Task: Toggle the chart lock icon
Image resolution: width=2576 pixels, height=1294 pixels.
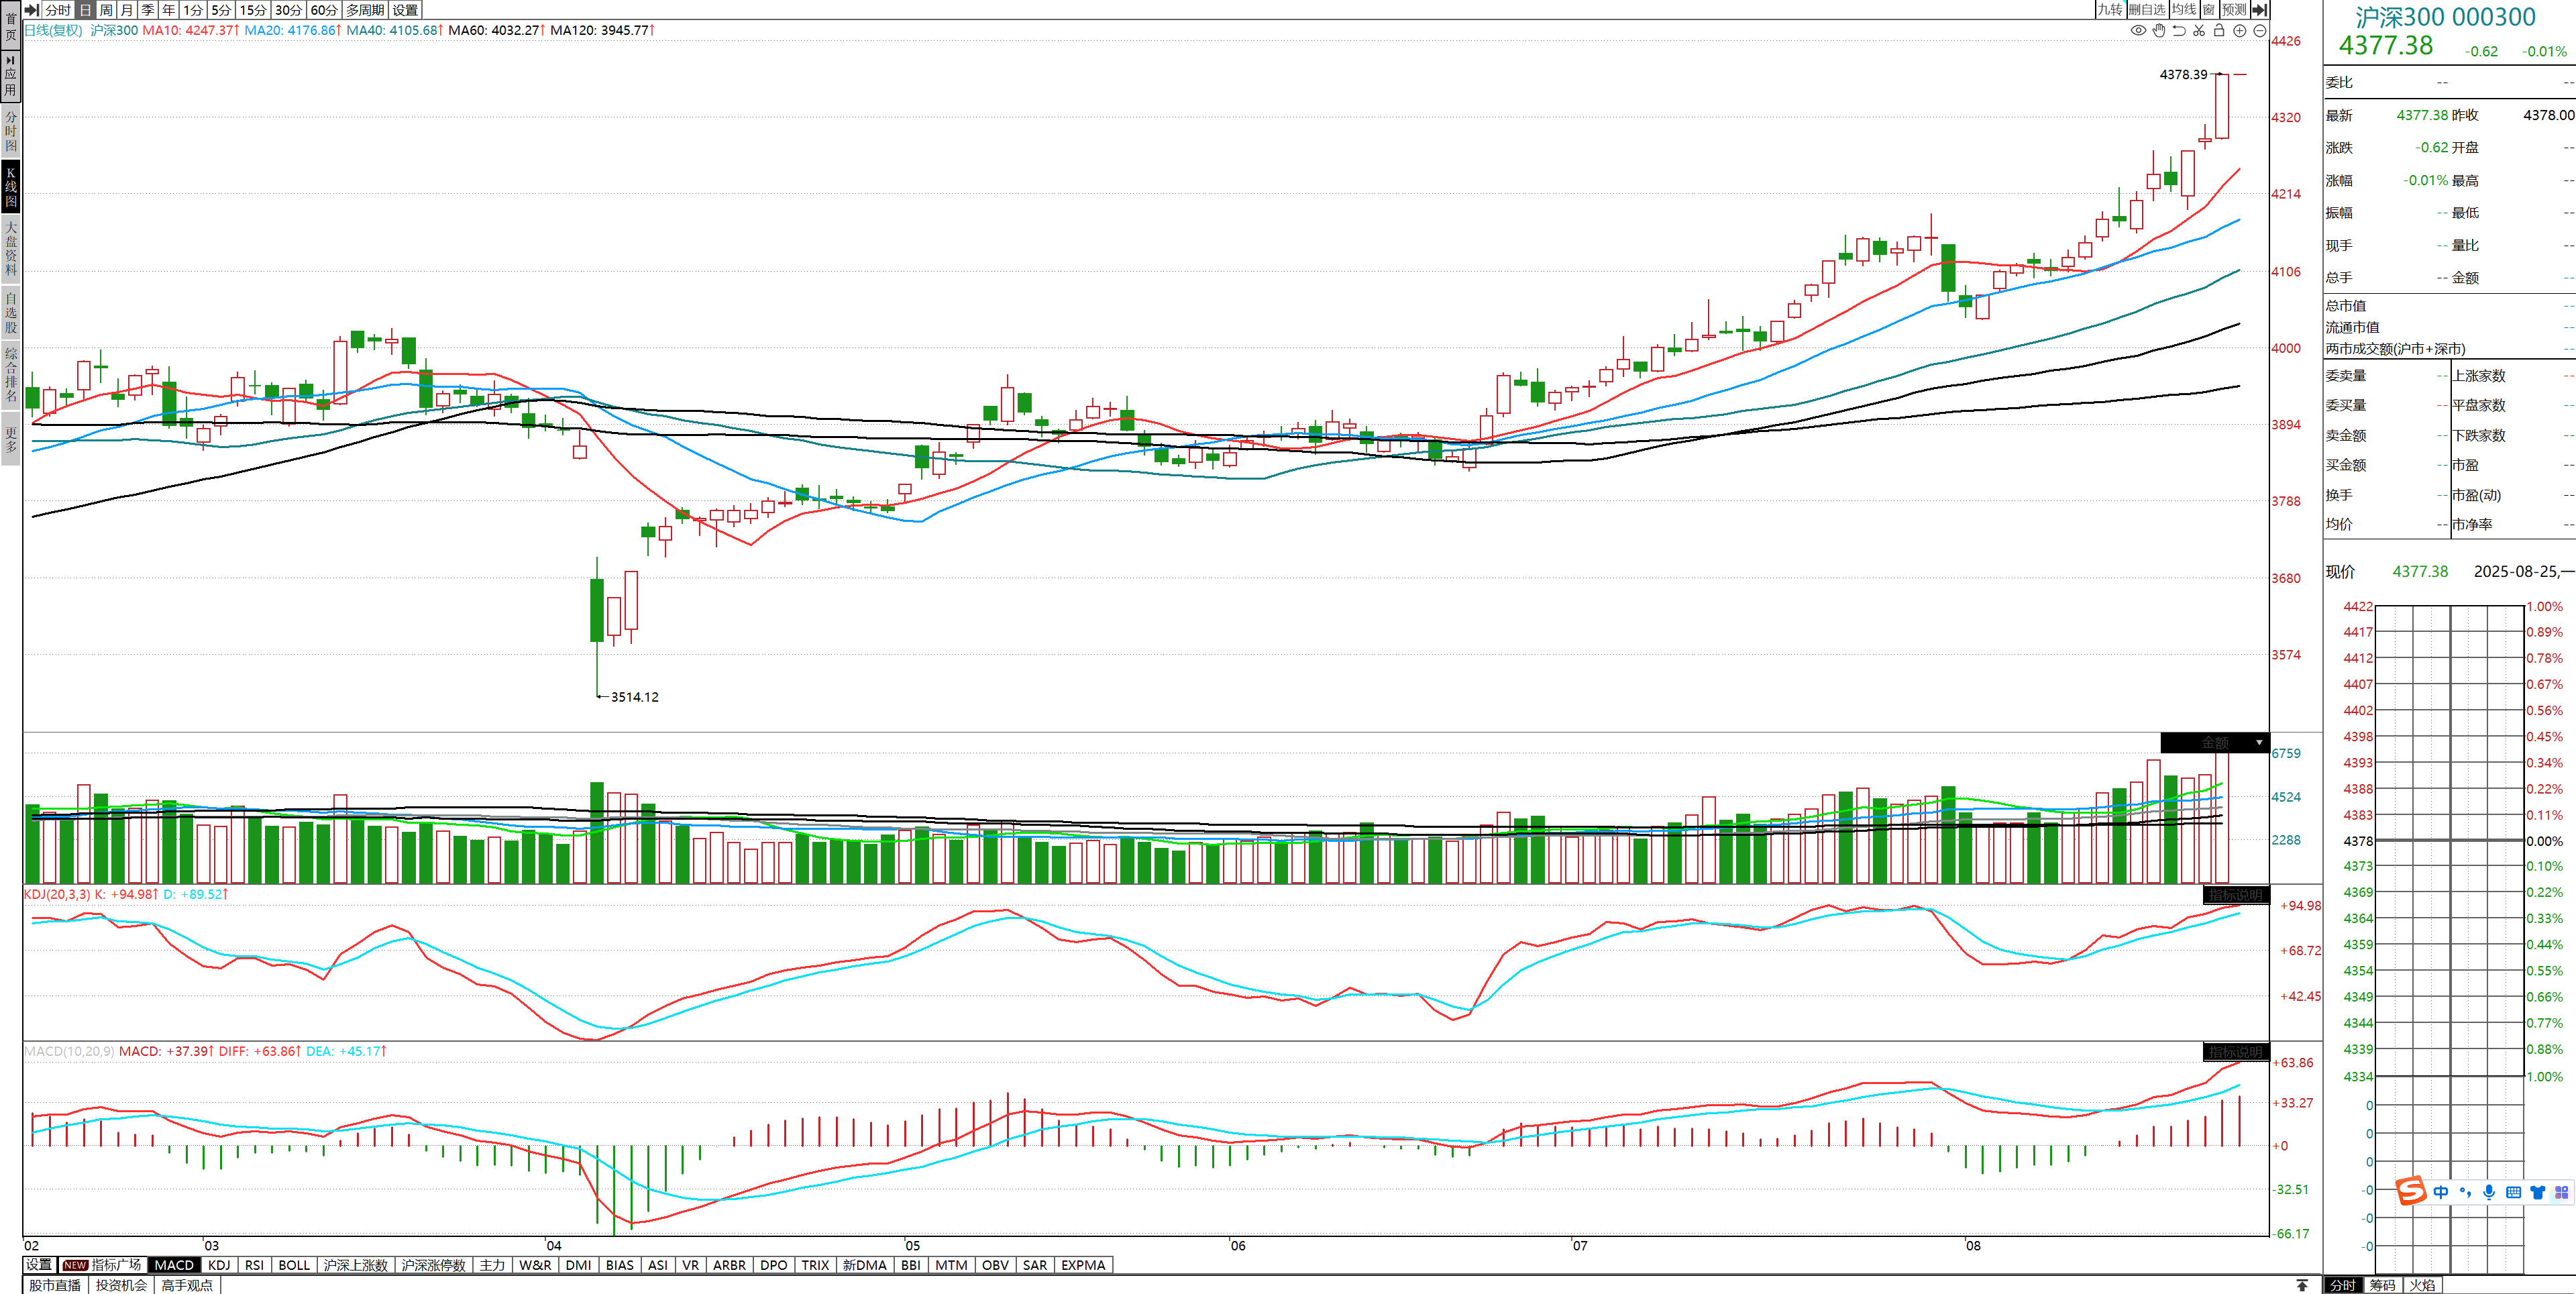Action: point(2219,31)
